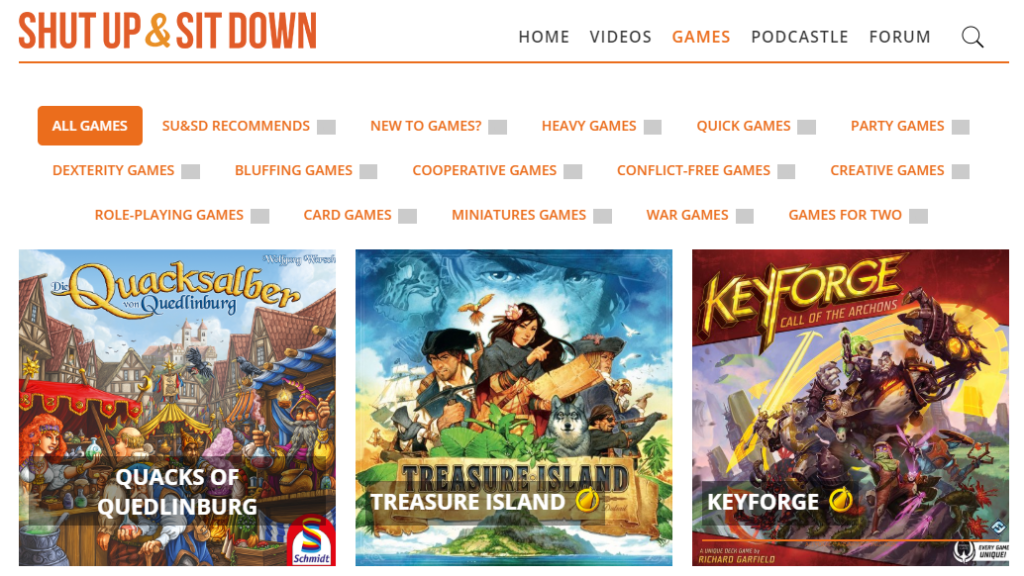
Task: Click gray icon beside War Games
Action: click(x=744, y=216)
